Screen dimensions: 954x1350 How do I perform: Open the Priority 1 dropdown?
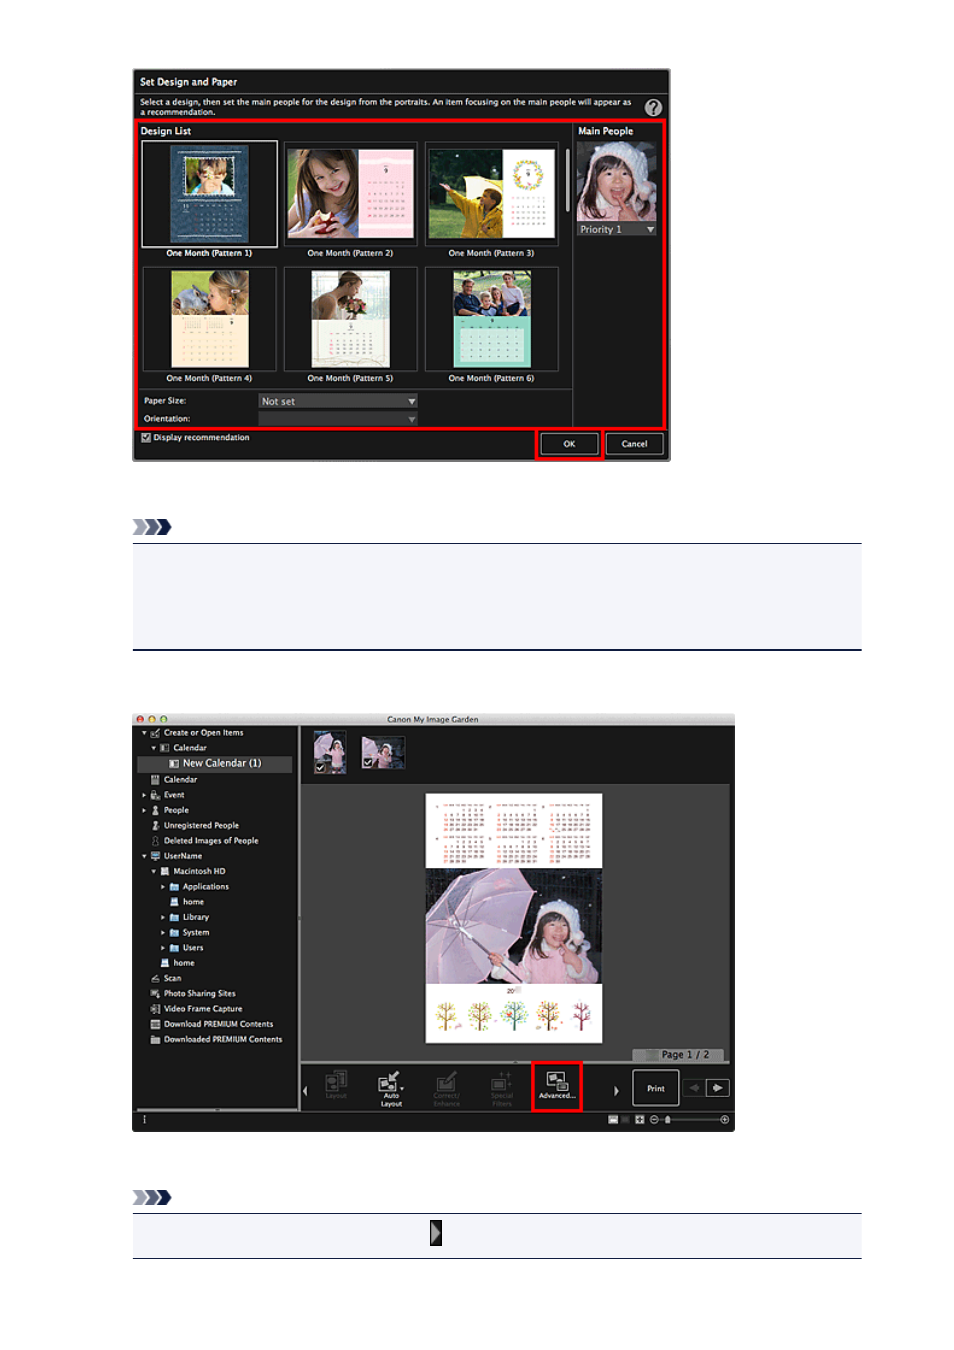617,229
